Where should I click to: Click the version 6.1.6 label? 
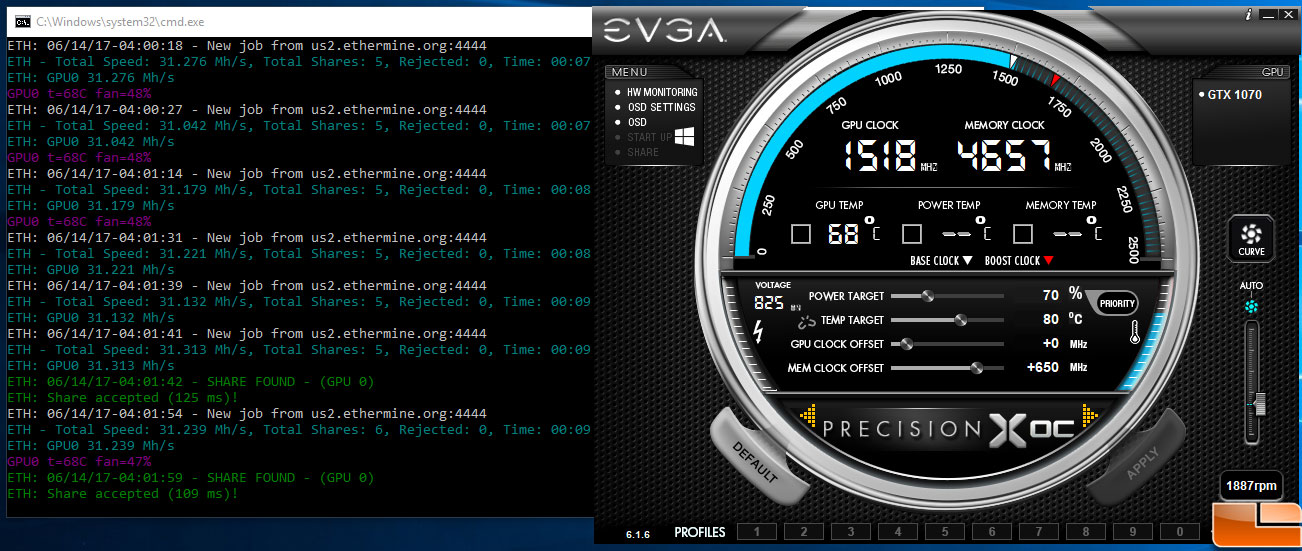point(638,534)
